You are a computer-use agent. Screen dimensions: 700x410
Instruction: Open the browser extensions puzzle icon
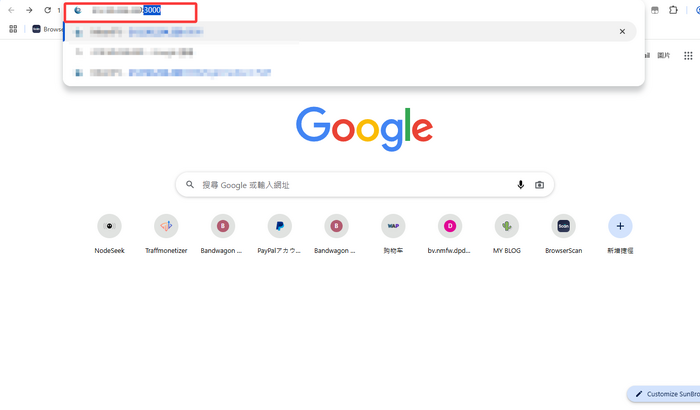tap(673, 10)
